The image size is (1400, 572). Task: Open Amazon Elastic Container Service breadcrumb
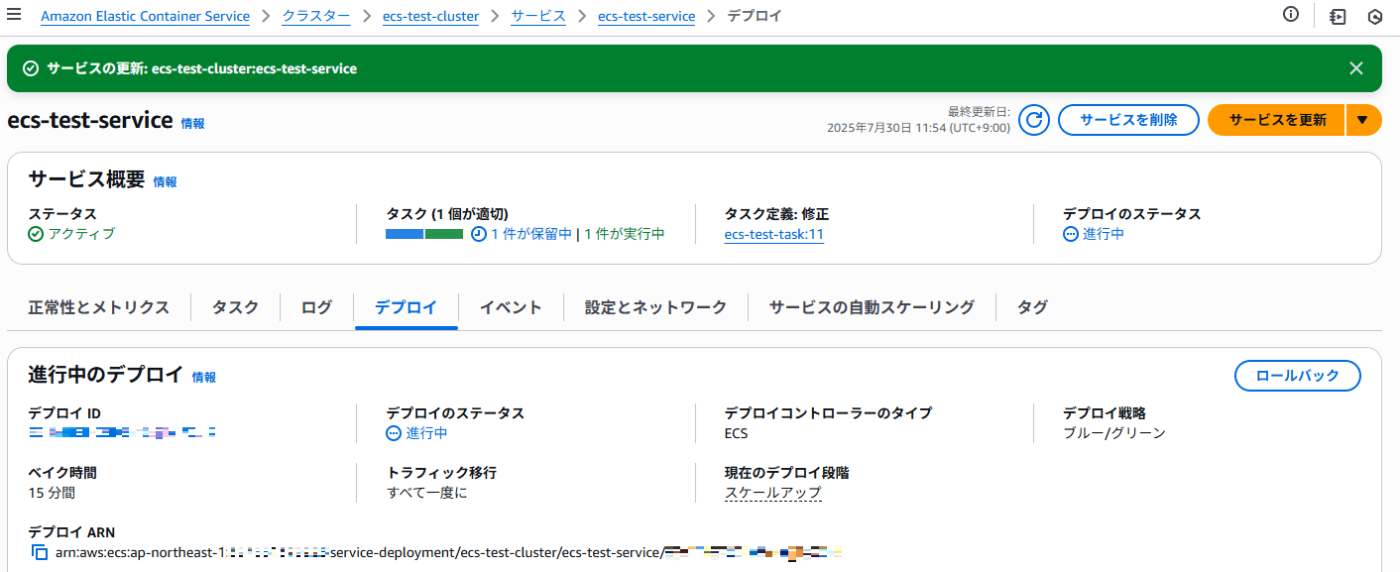point(146,16)
